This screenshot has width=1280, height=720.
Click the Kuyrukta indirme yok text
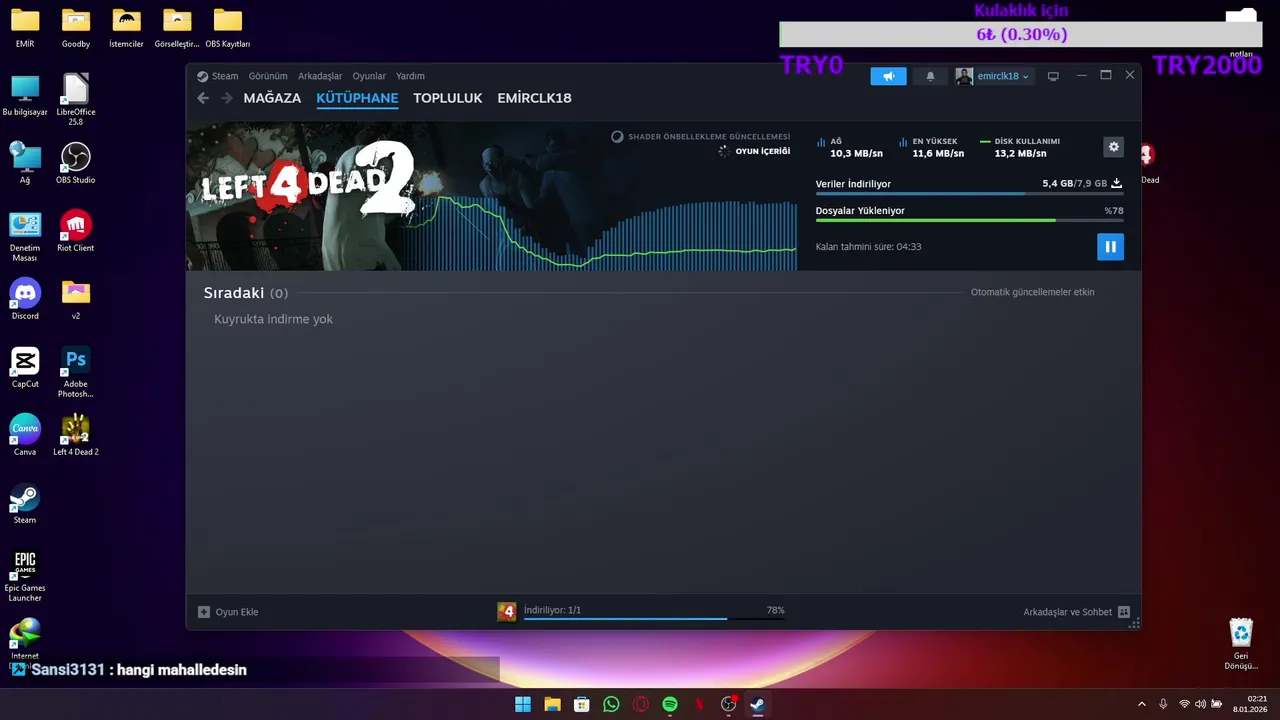tap(273, 319)
